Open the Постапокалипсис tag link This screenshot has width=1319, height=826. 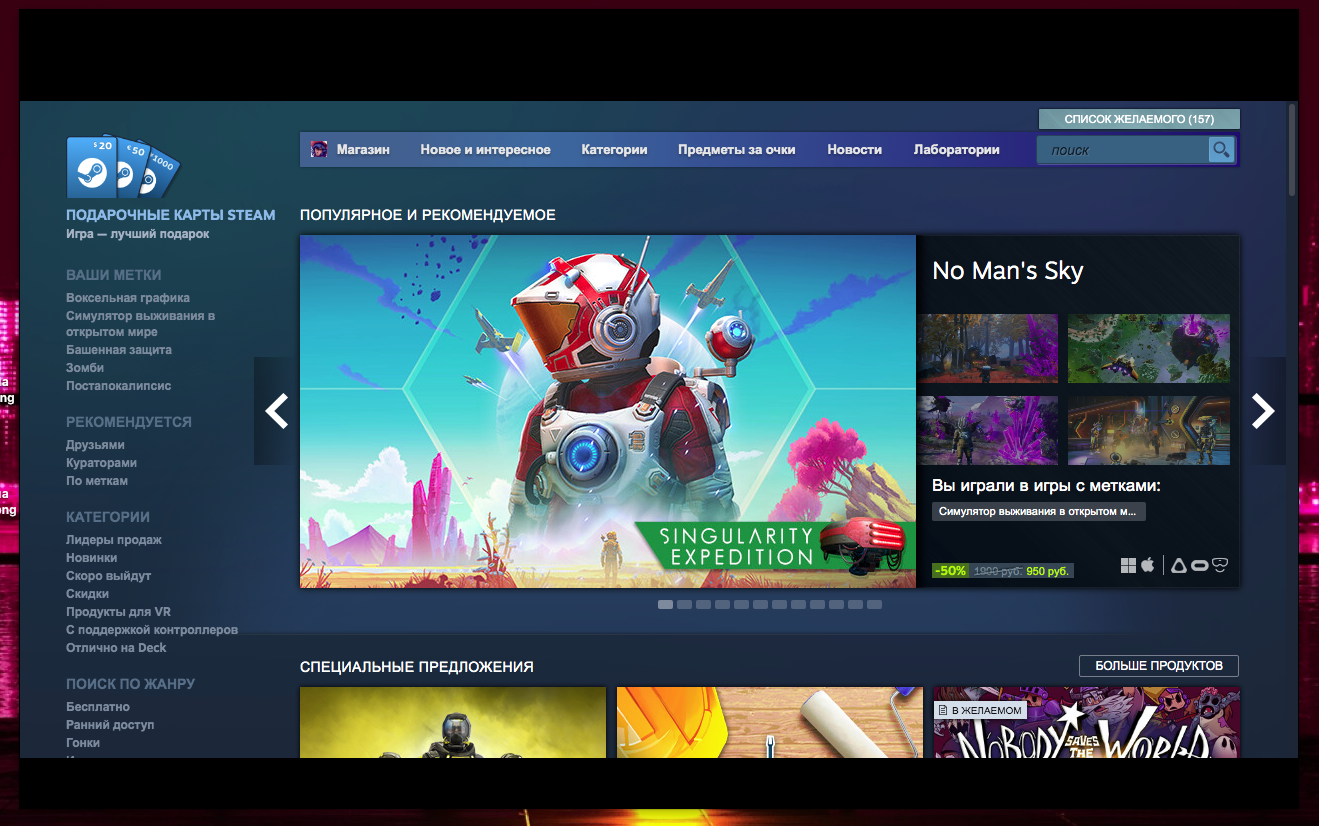click(x=119, y=386)
